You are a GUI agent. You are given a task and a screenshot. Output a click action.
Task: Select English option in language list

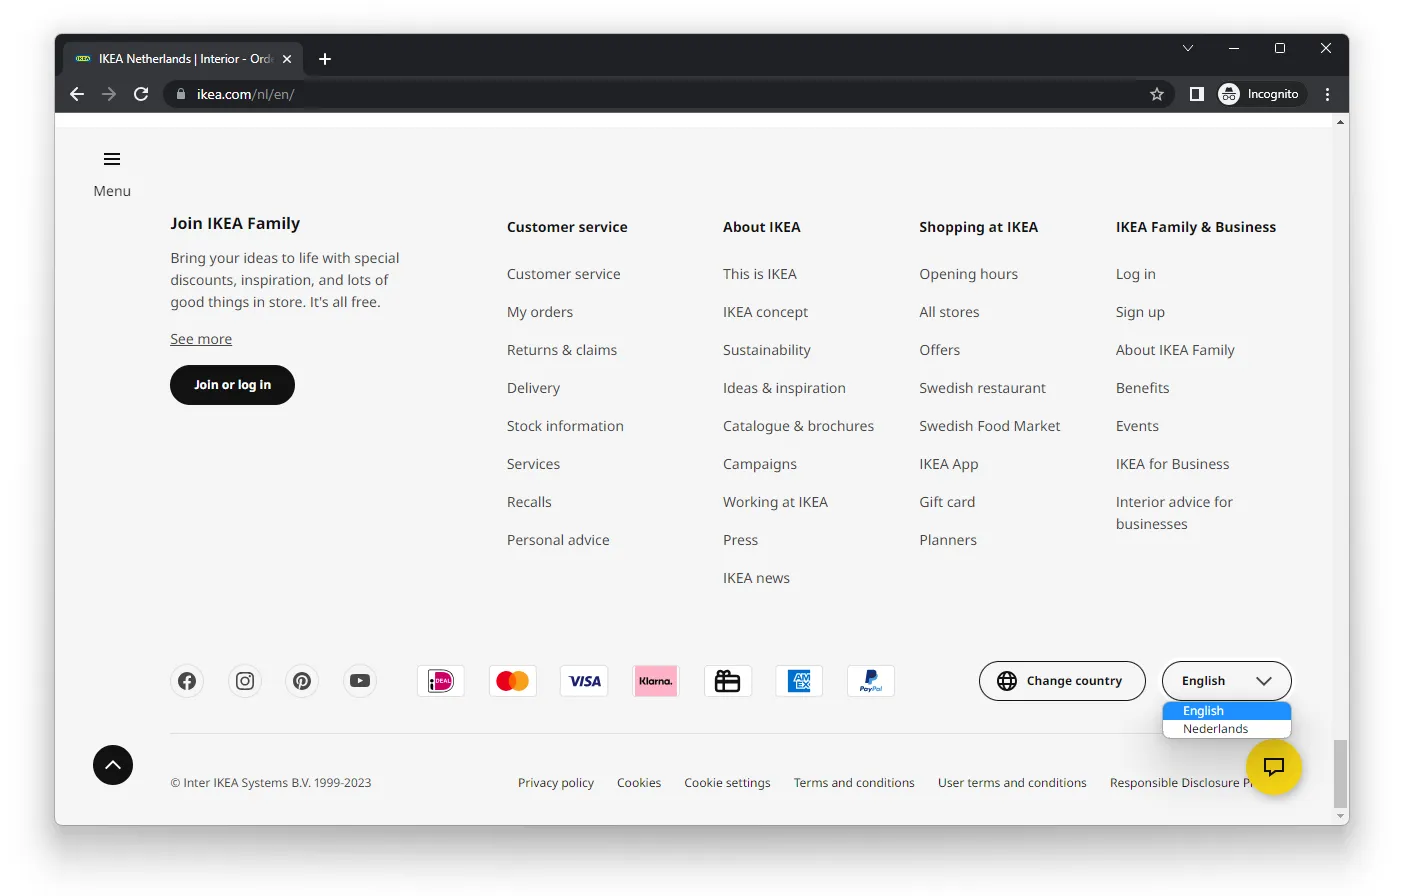[x=1227, y=711]
